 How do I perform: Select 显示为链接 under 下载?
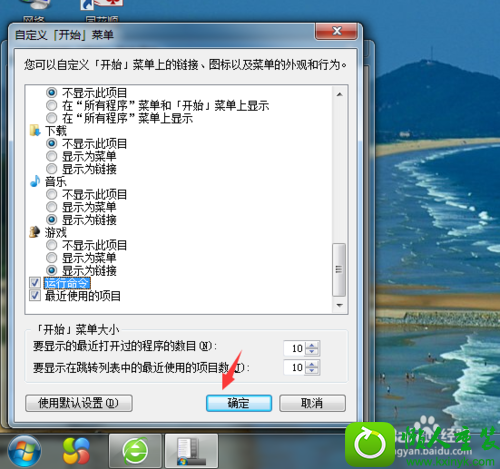pyautogui.click(x=51, y=169)
